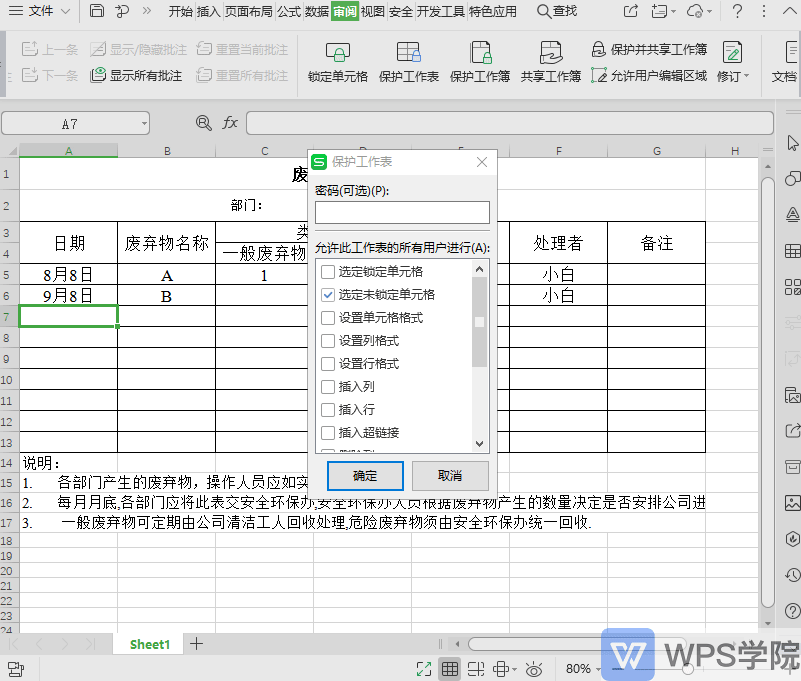Expand the more quick access tools chevron
801x681 pixels.
point(147,11)
